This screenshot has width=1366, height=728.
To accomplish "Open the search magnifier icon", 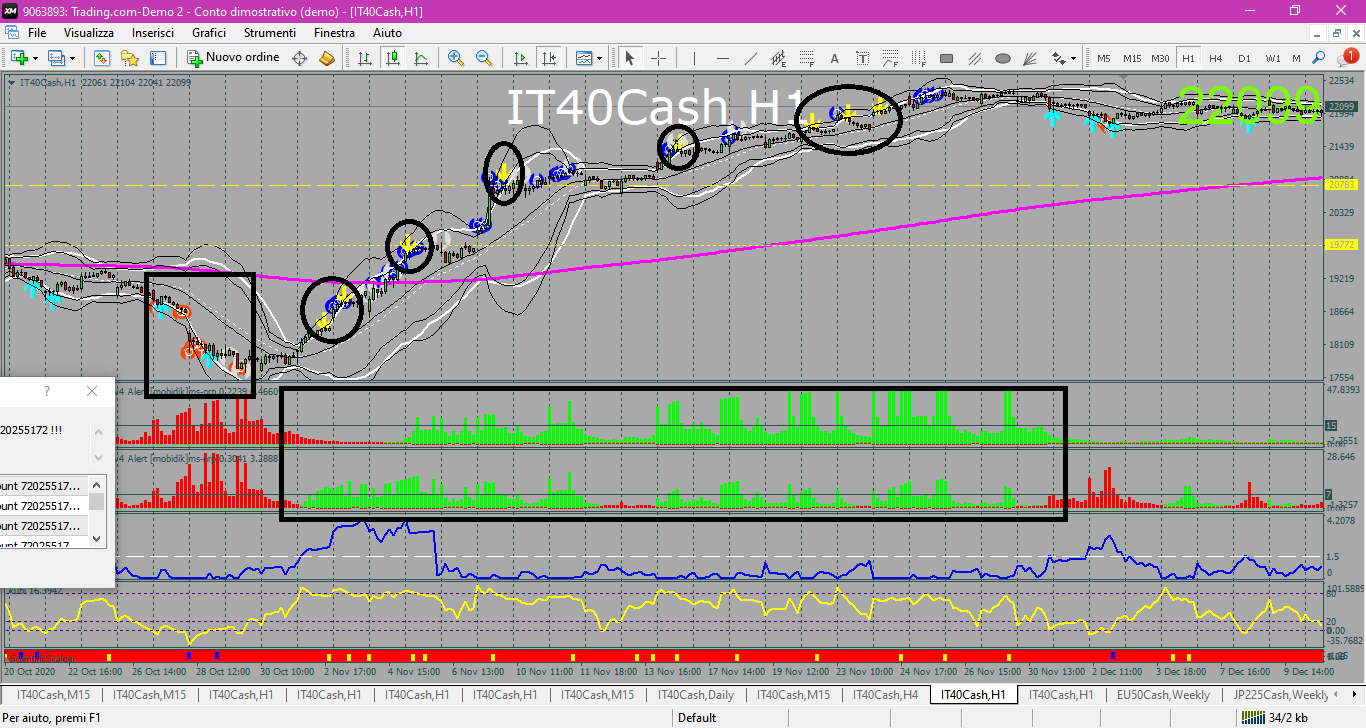I will (1319, 57).
